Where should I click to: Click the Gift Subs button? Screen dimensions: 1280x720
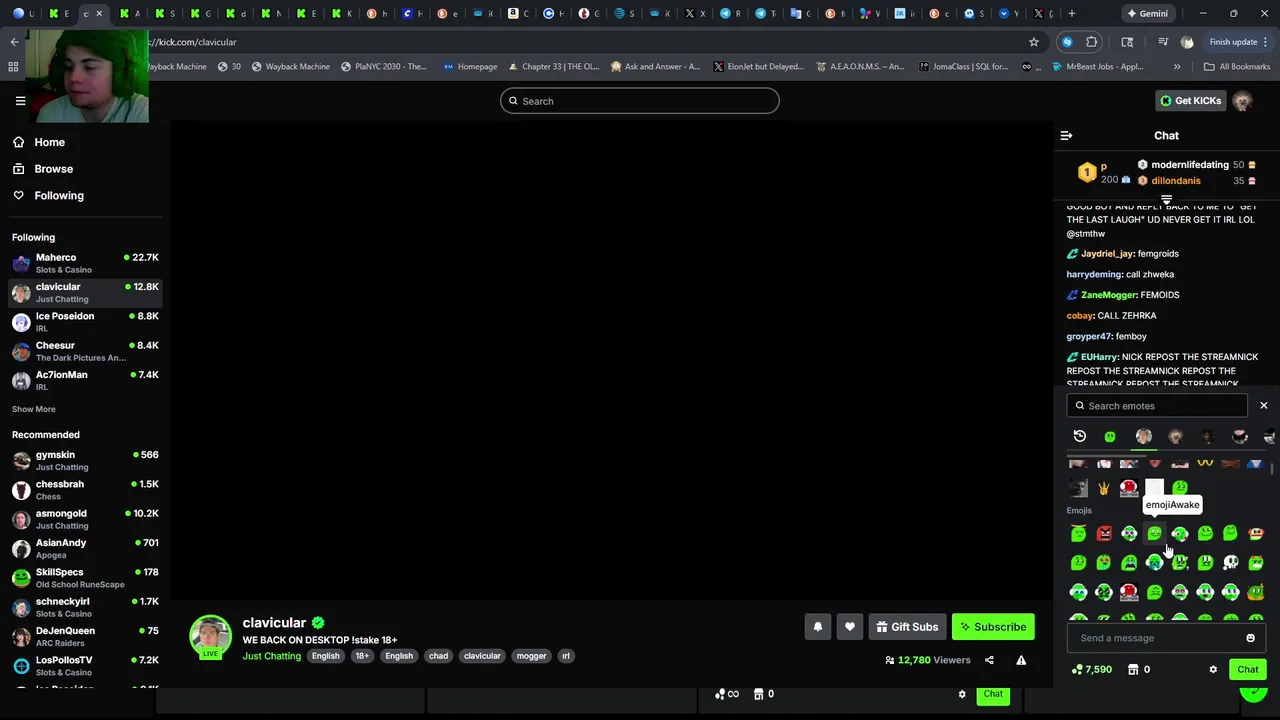coord(907,627)
